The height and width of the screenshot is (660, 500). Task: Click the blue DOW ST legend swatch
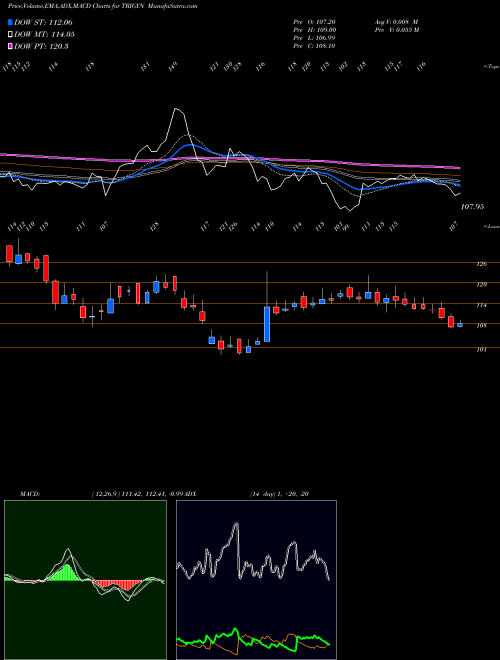coord(10,22)
